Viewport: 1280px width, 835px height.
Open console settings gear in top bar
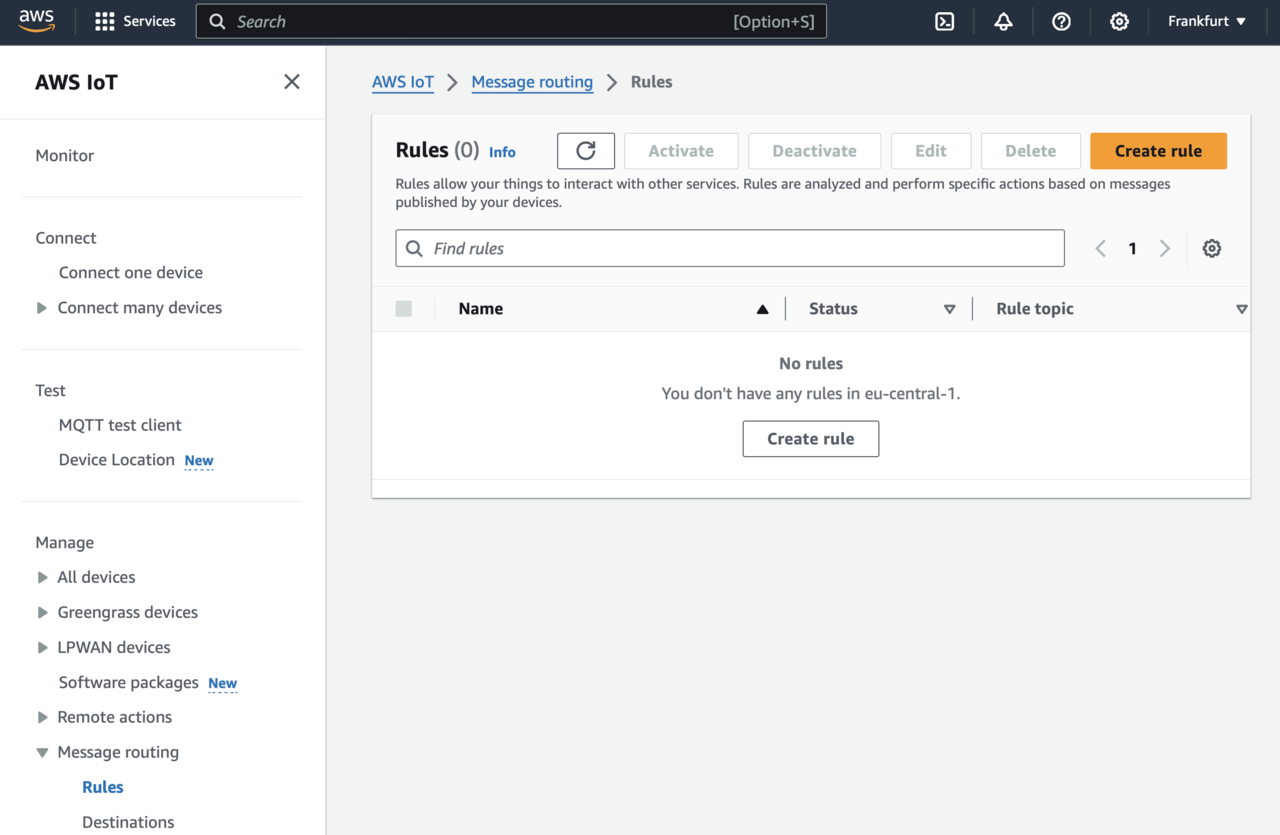point(1119,21)
